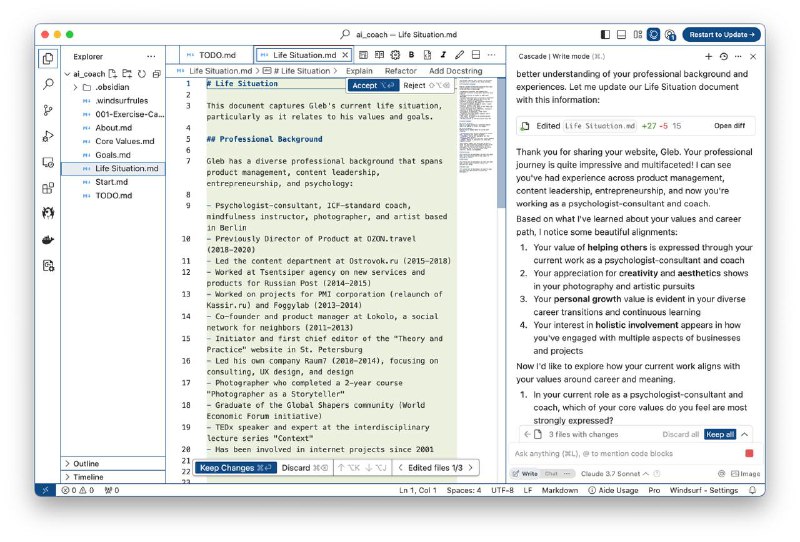
Task: Open the Source Control view icon
Action: pos(48,110)
